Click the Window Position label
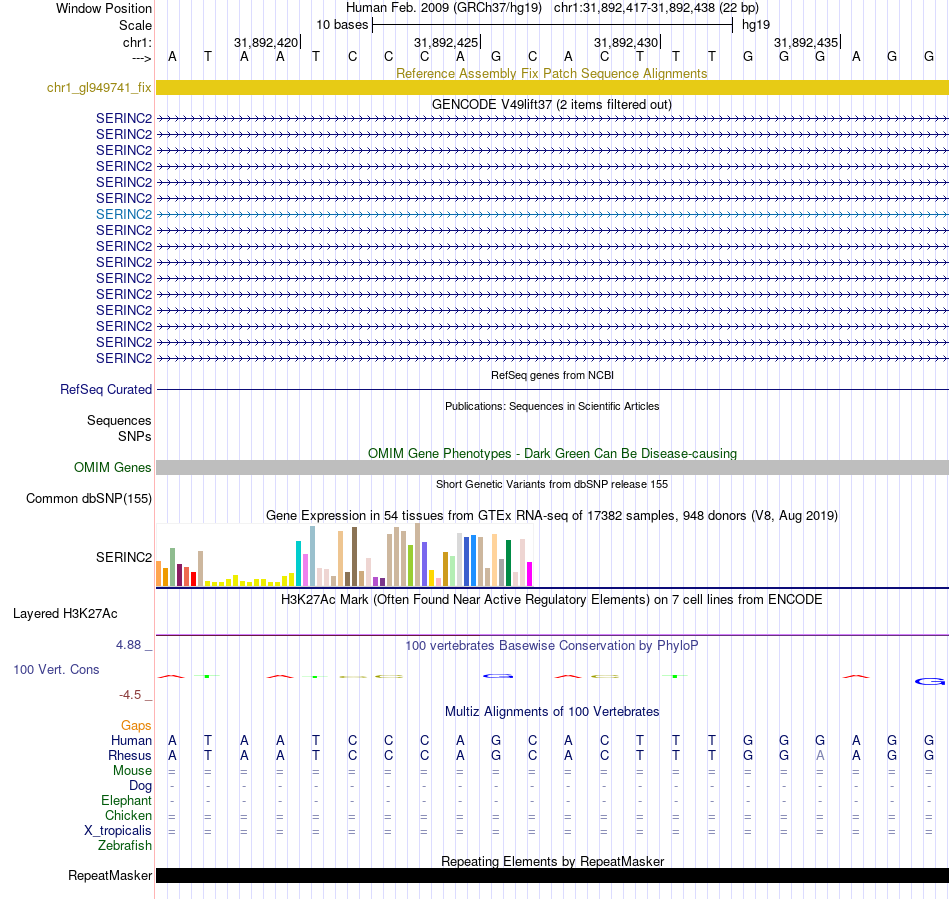 (x=104, y=8)
